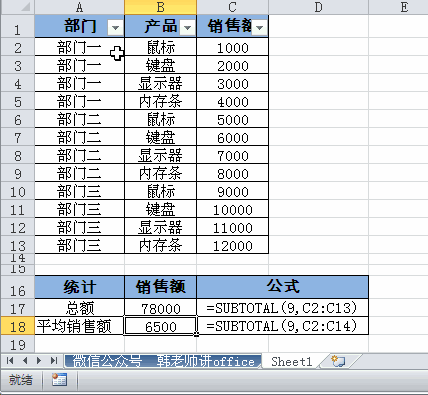Go to last sheet navigation arrow
The width and height of the screenshot is (428, 395).
click(x=54, y=360)
